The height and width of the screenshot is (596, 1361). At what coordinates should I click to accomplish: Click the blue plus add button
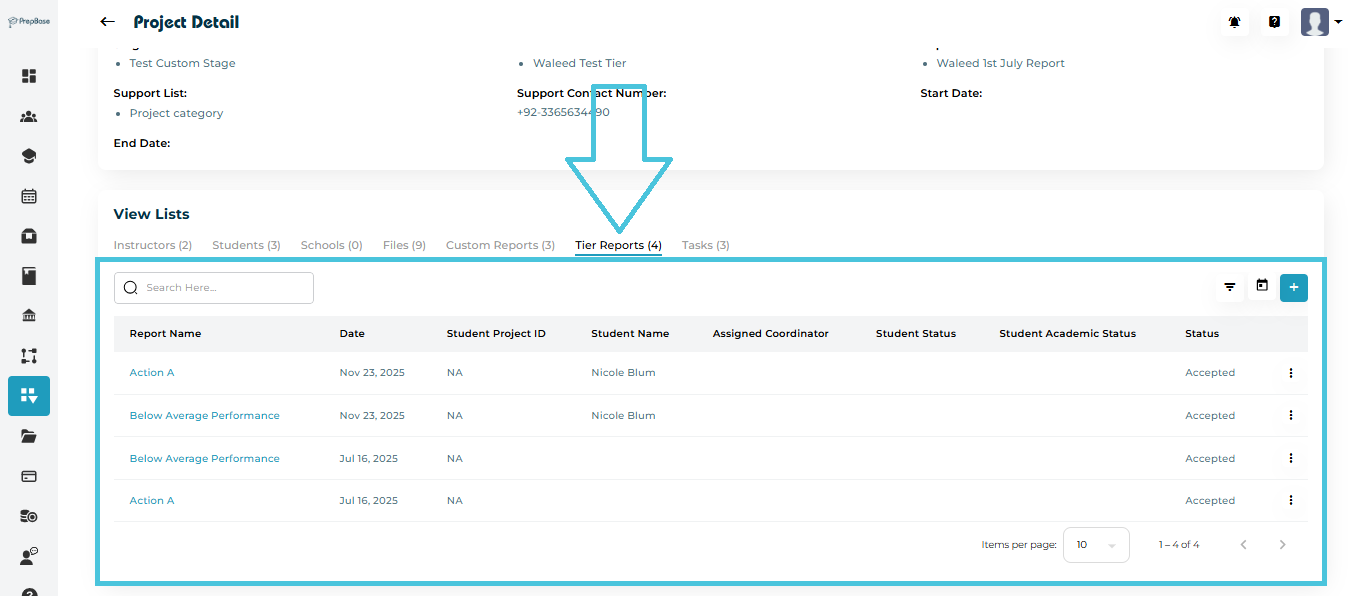tap(1293, 288)
